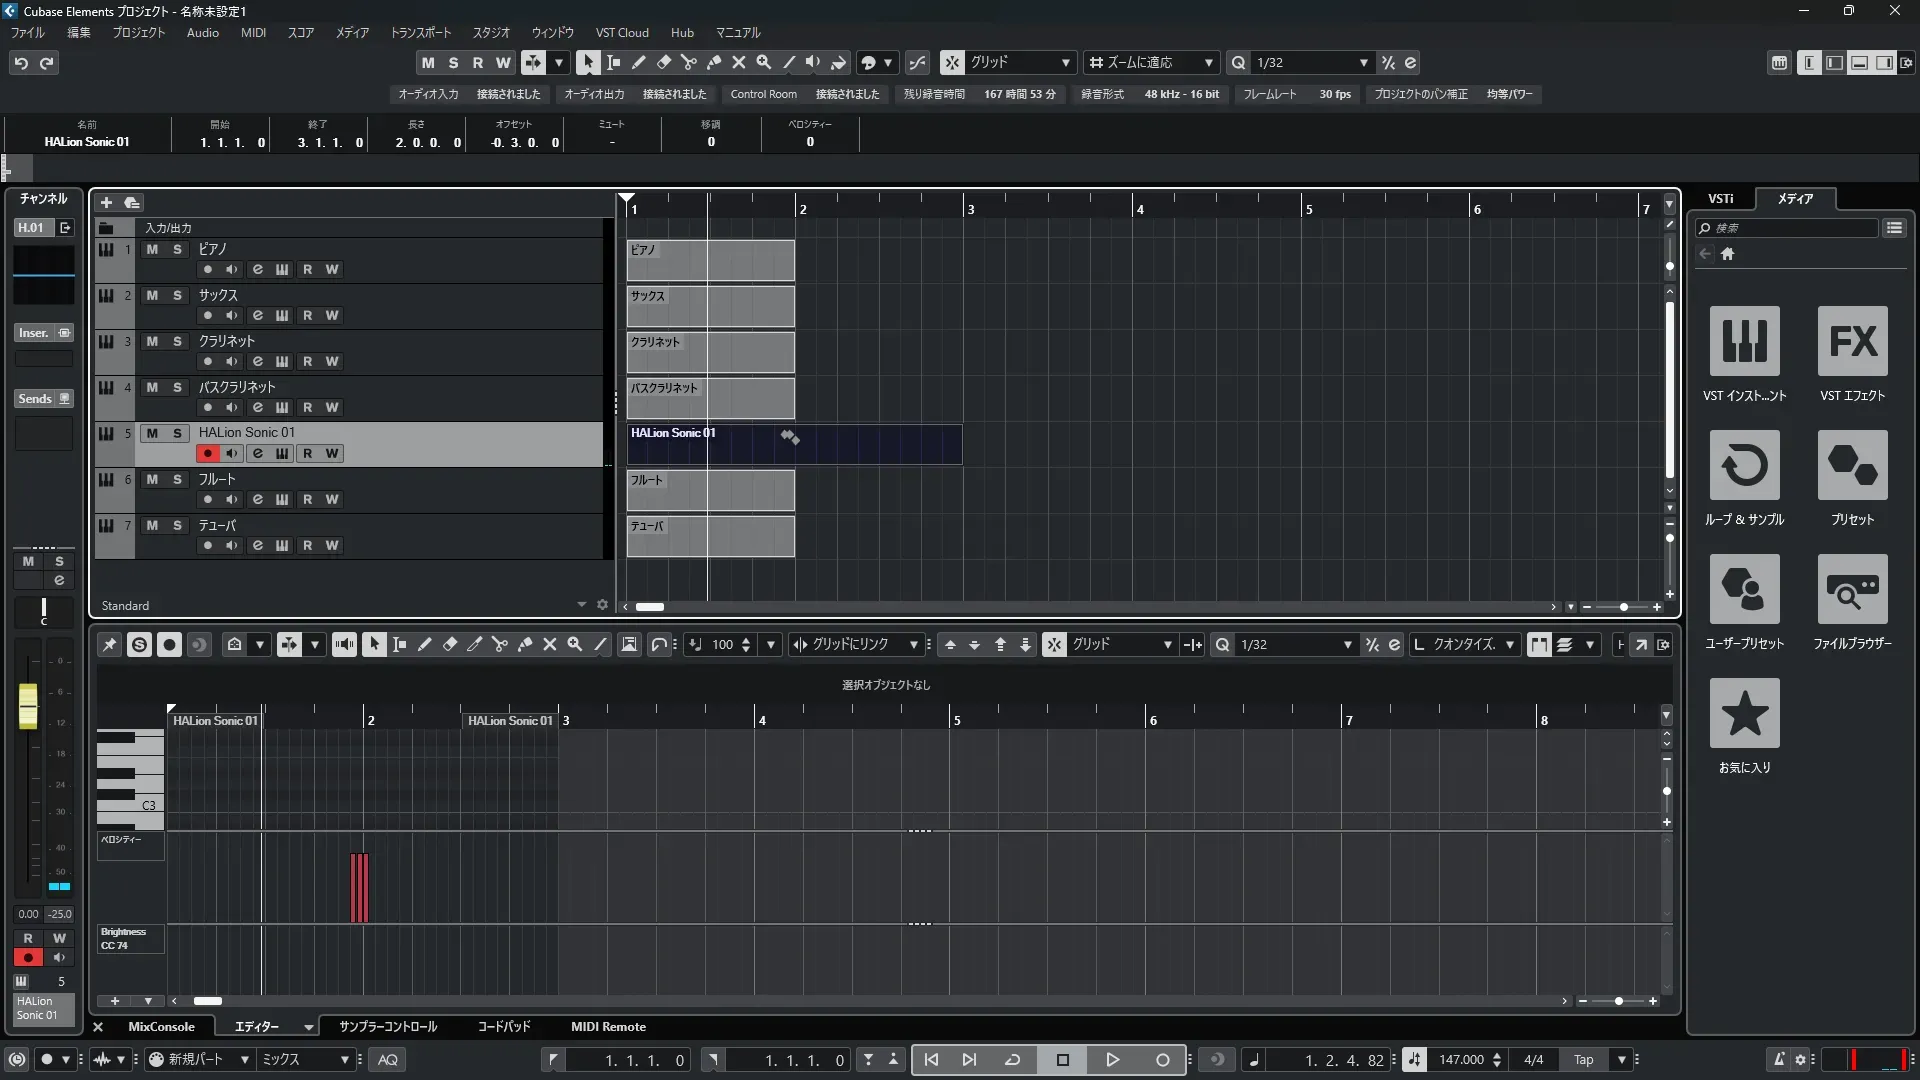Click the Add Track plus icon
The image size is (1920, 1080).
coord(106,202)
